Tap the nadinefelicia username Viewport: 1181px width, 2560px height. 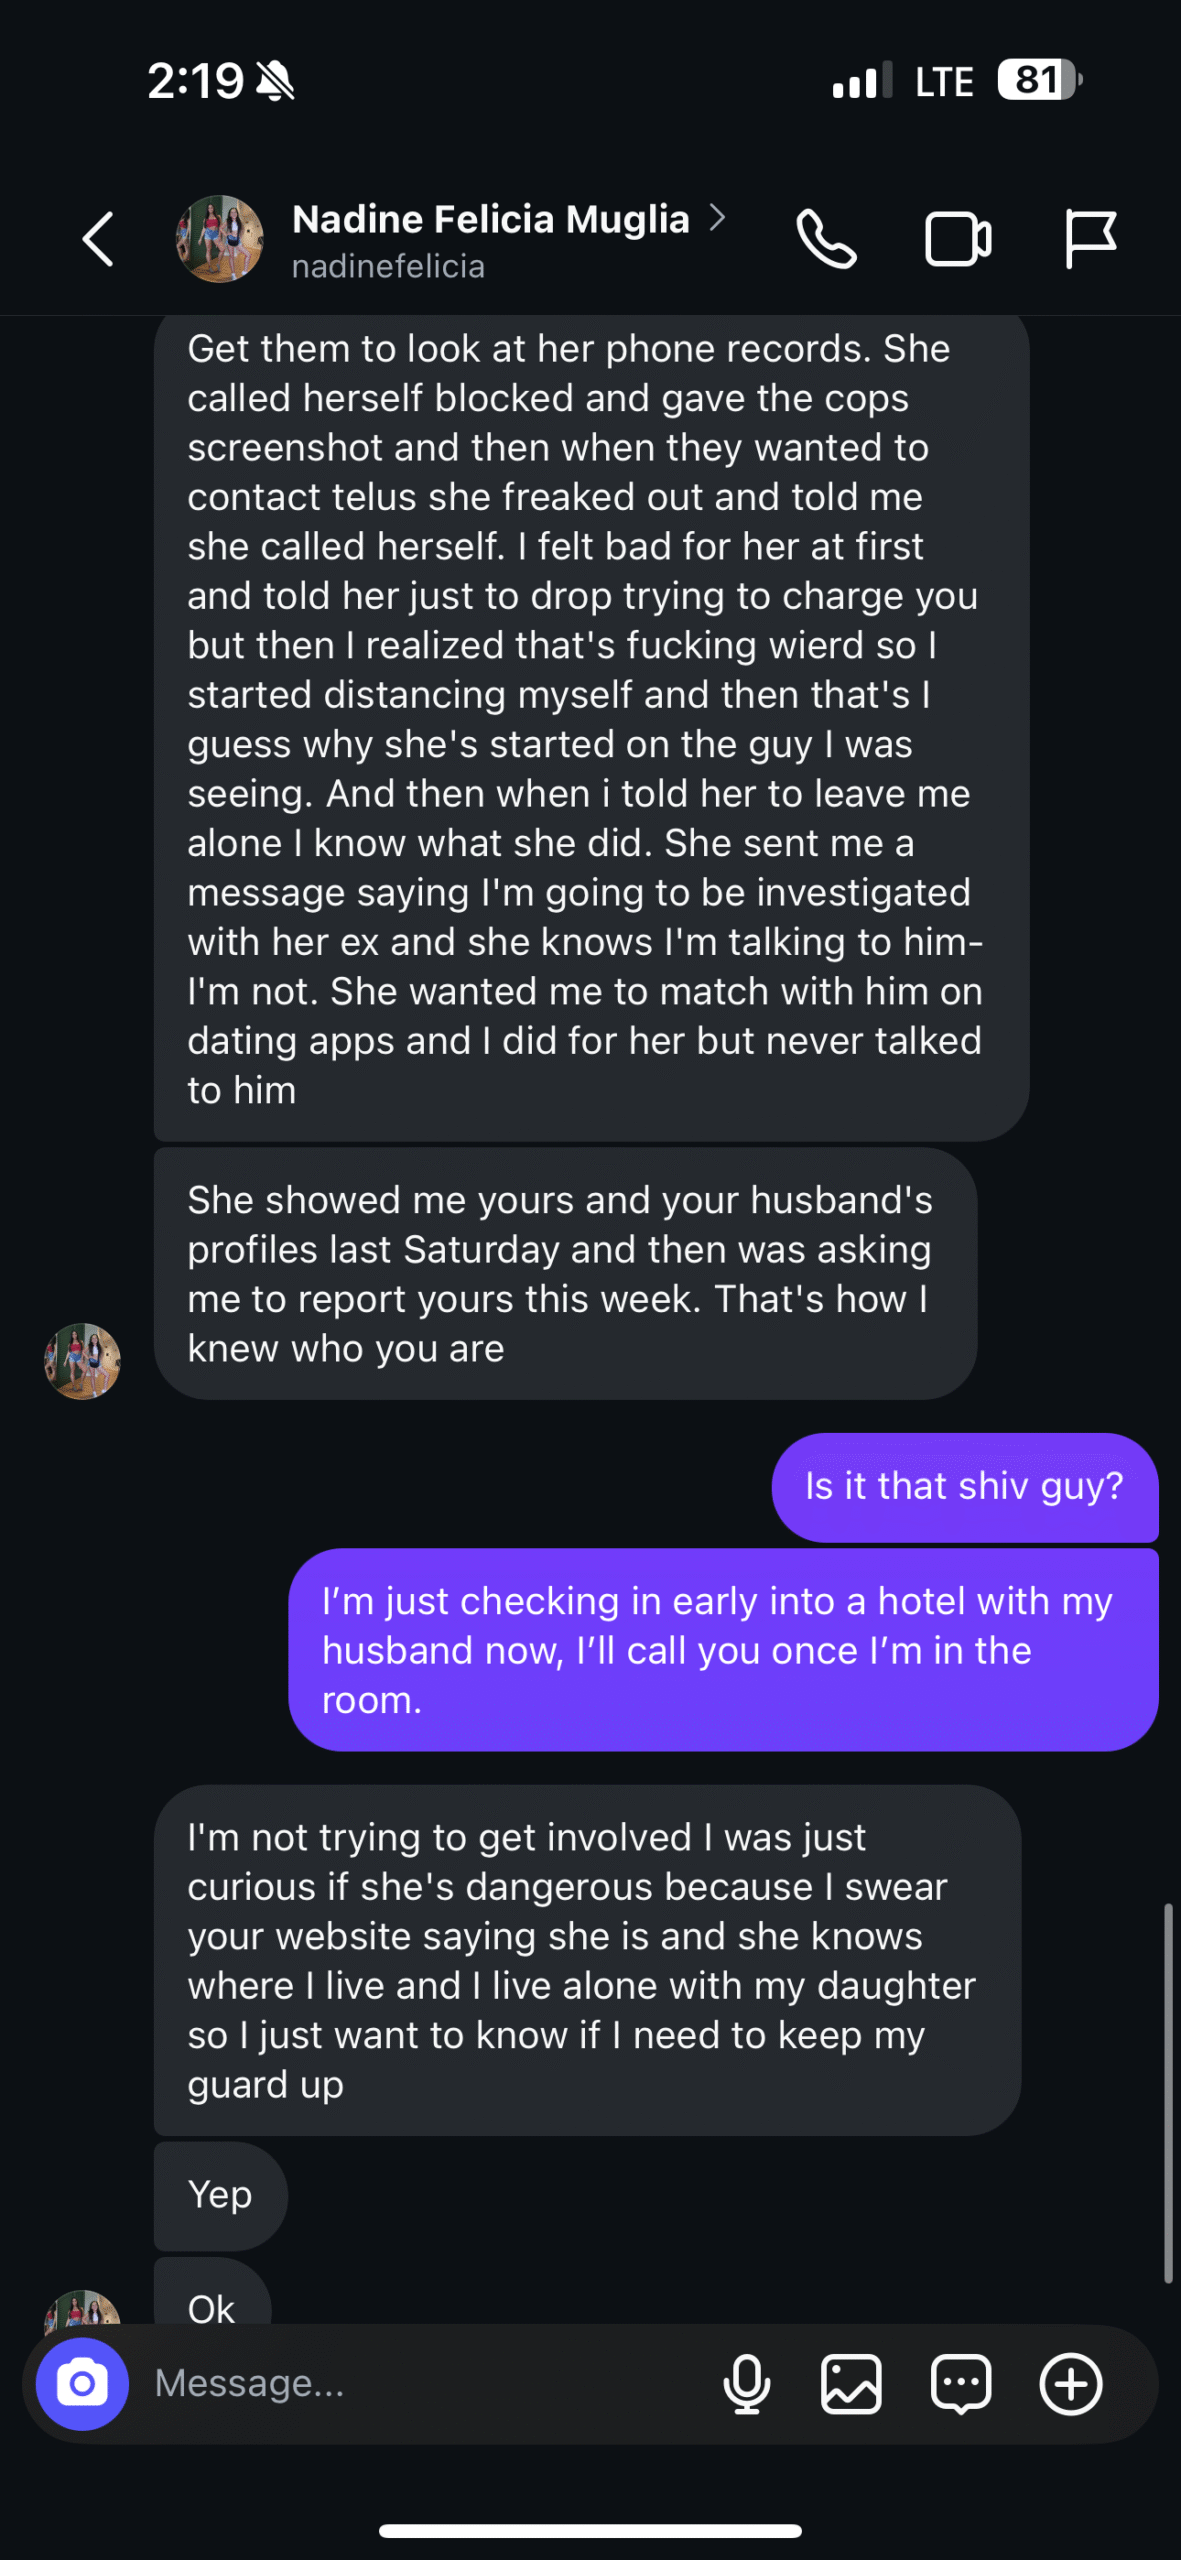point(388,266)
